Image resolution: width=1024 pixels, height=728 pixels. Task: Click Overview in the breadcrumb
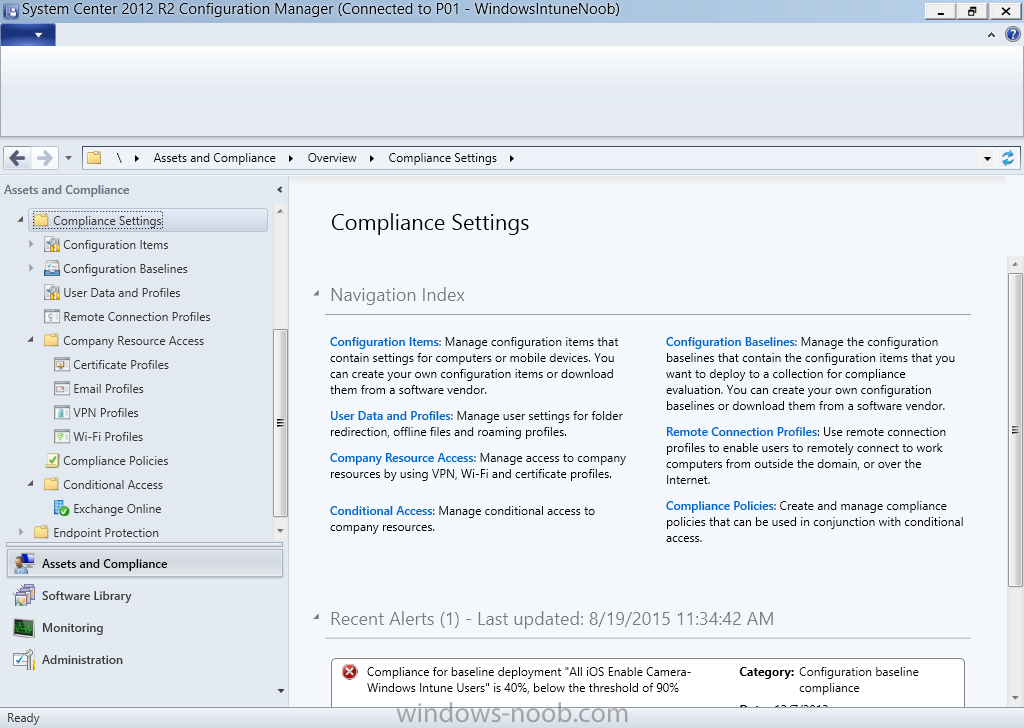click(x=332, y=158)
